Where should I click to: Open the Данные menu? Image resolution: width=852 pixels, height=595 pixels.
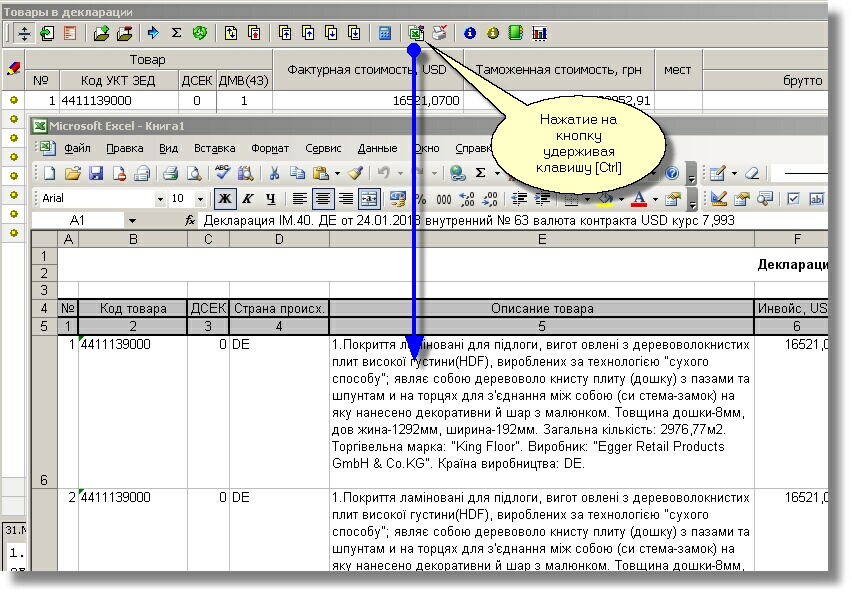pos(378,148)
